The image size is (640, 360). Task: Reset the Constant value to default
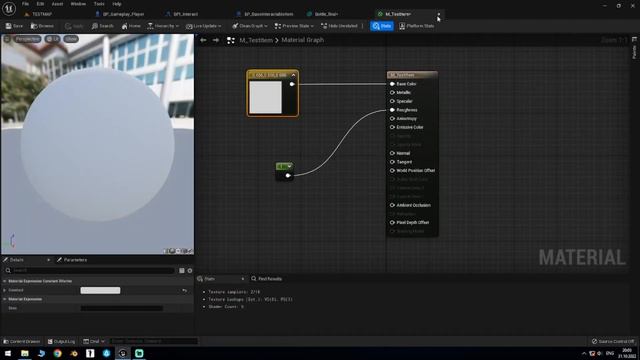[x=185, y=290]
